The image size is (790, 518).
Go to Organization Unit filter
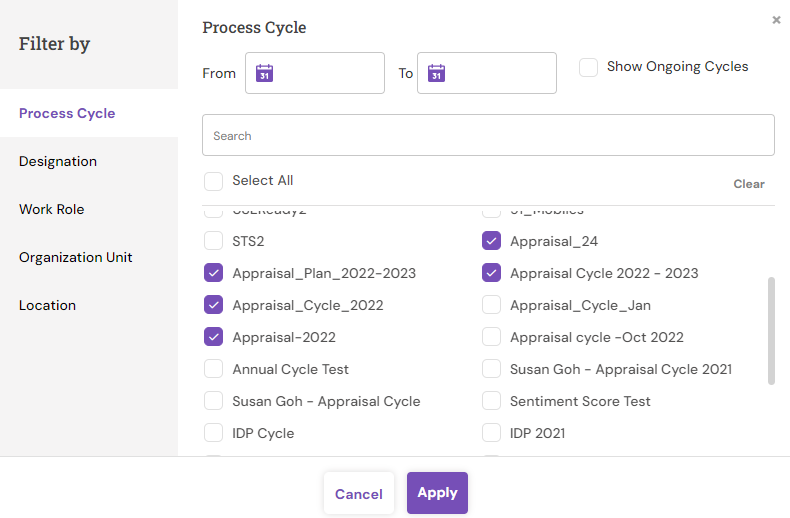(76, 257)
